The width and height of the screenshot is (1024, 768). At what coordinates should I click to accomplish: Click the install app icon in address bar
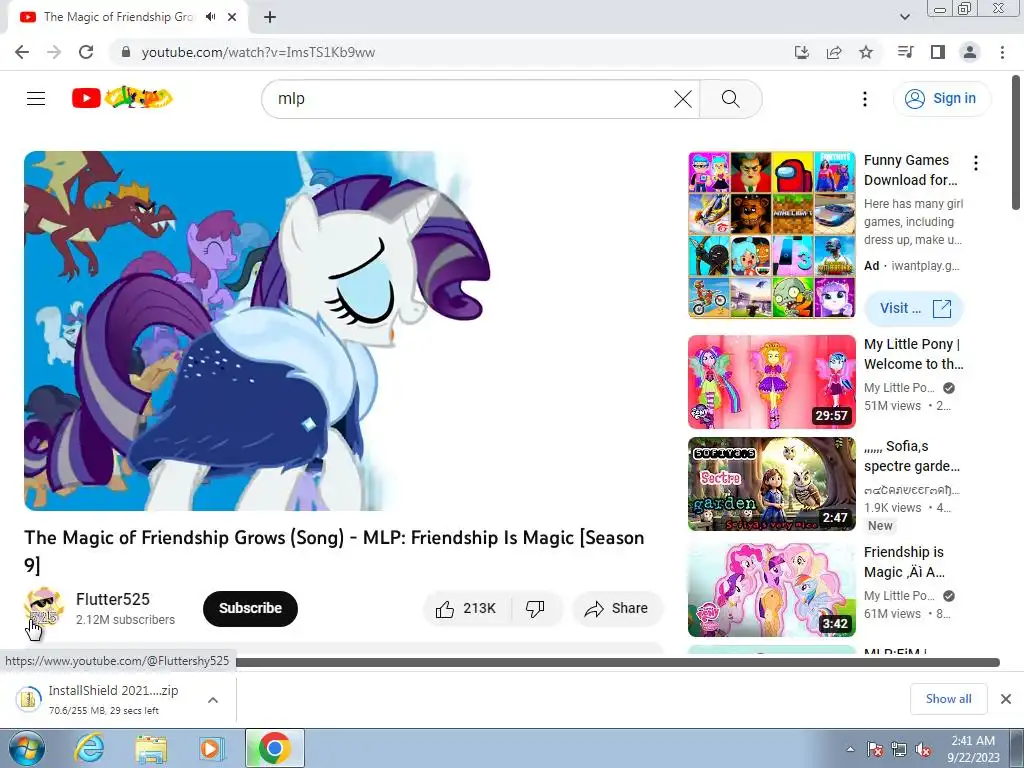(x=801, y=52)
